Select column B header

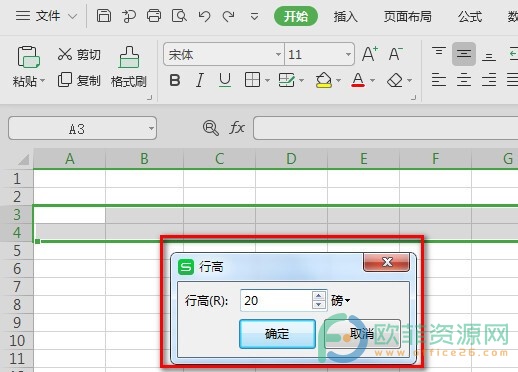pos(144,159)
